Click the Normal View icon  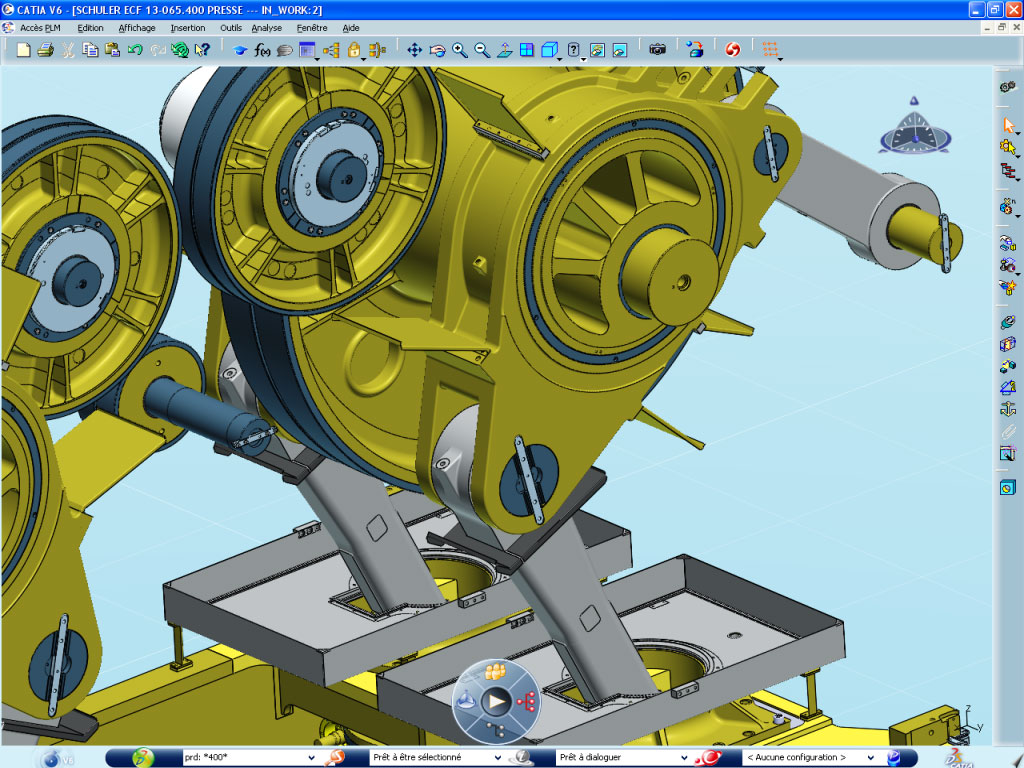[x=504, y=50]
